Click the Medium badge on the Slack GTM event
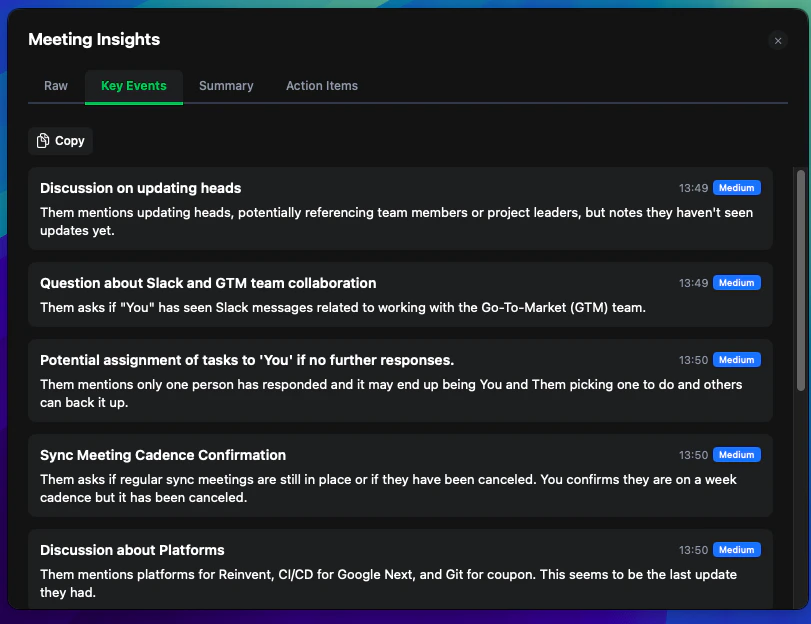 pos(736,282)
